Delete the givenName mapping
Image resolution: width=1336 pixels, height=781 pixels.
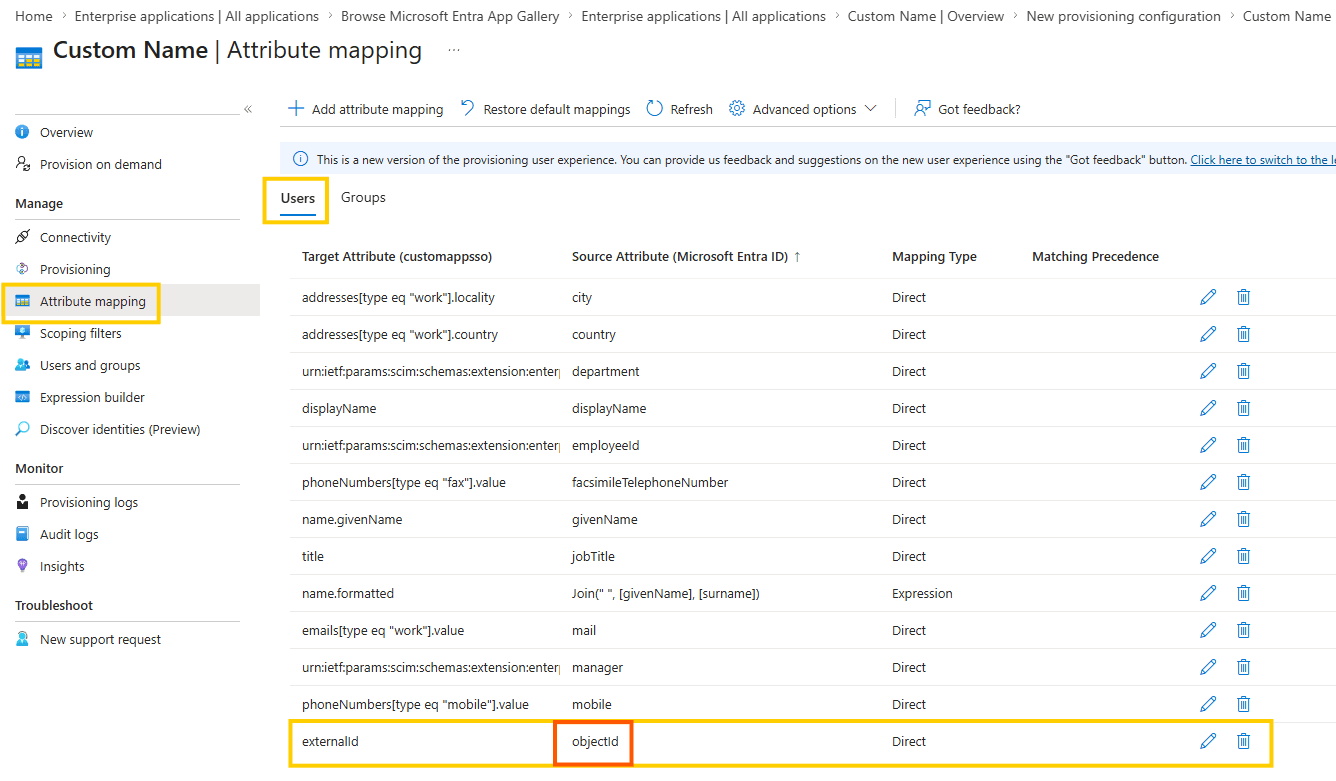[1243, 519]
